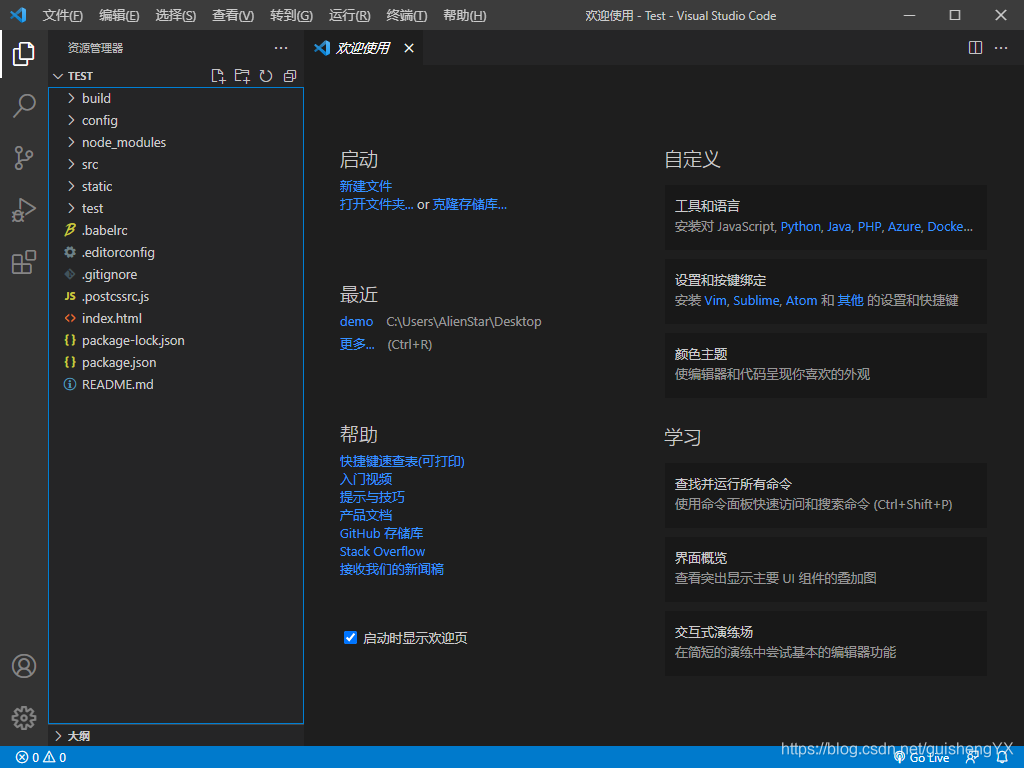This screenshot has height=768, width=1024.
Task: Open the Stack Overflow help link
Action: click(382, 551)
